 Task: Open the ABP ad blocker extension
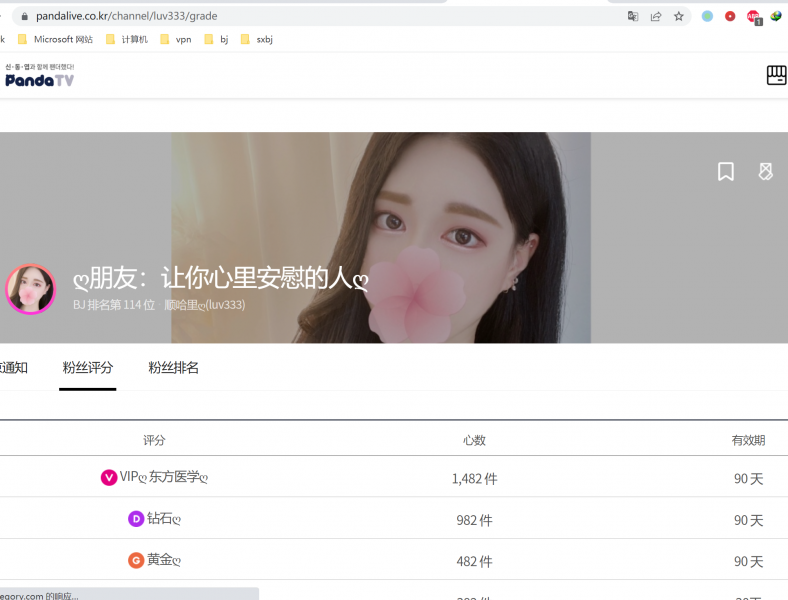(x=753, y=16)
